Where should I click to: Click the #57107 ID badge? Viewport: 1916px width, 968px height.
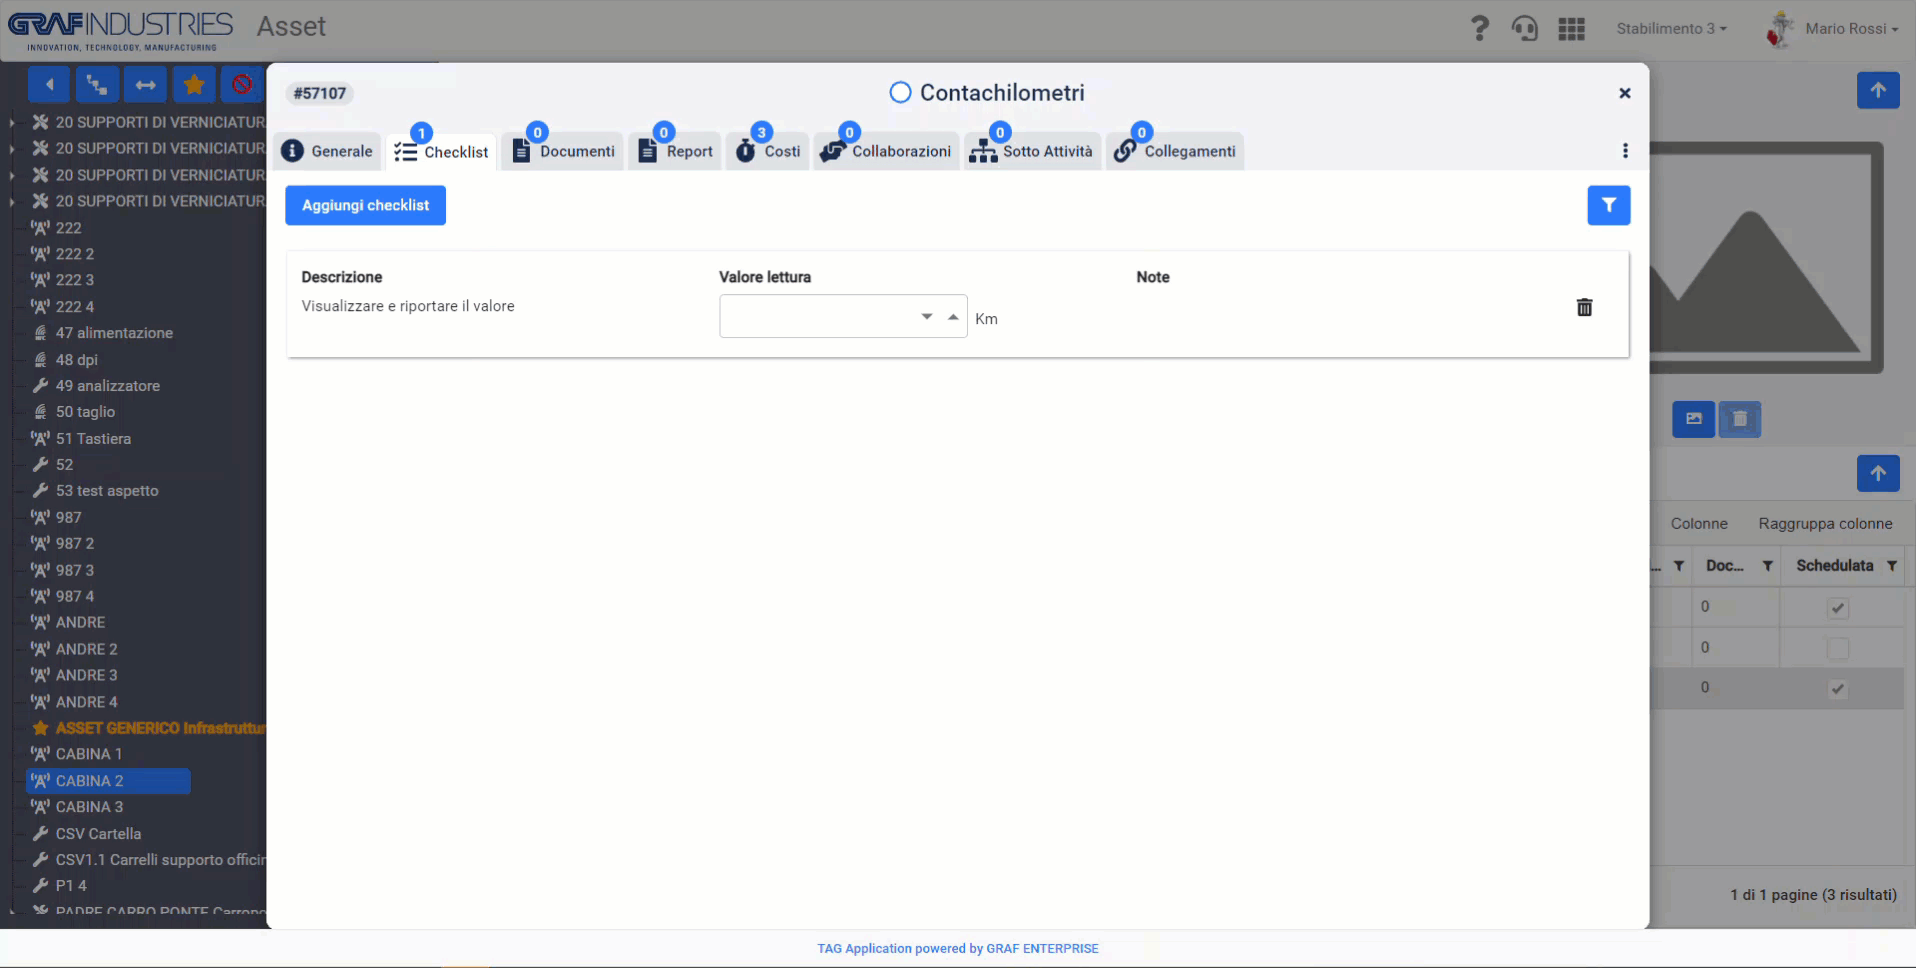(x=320, y=93)
